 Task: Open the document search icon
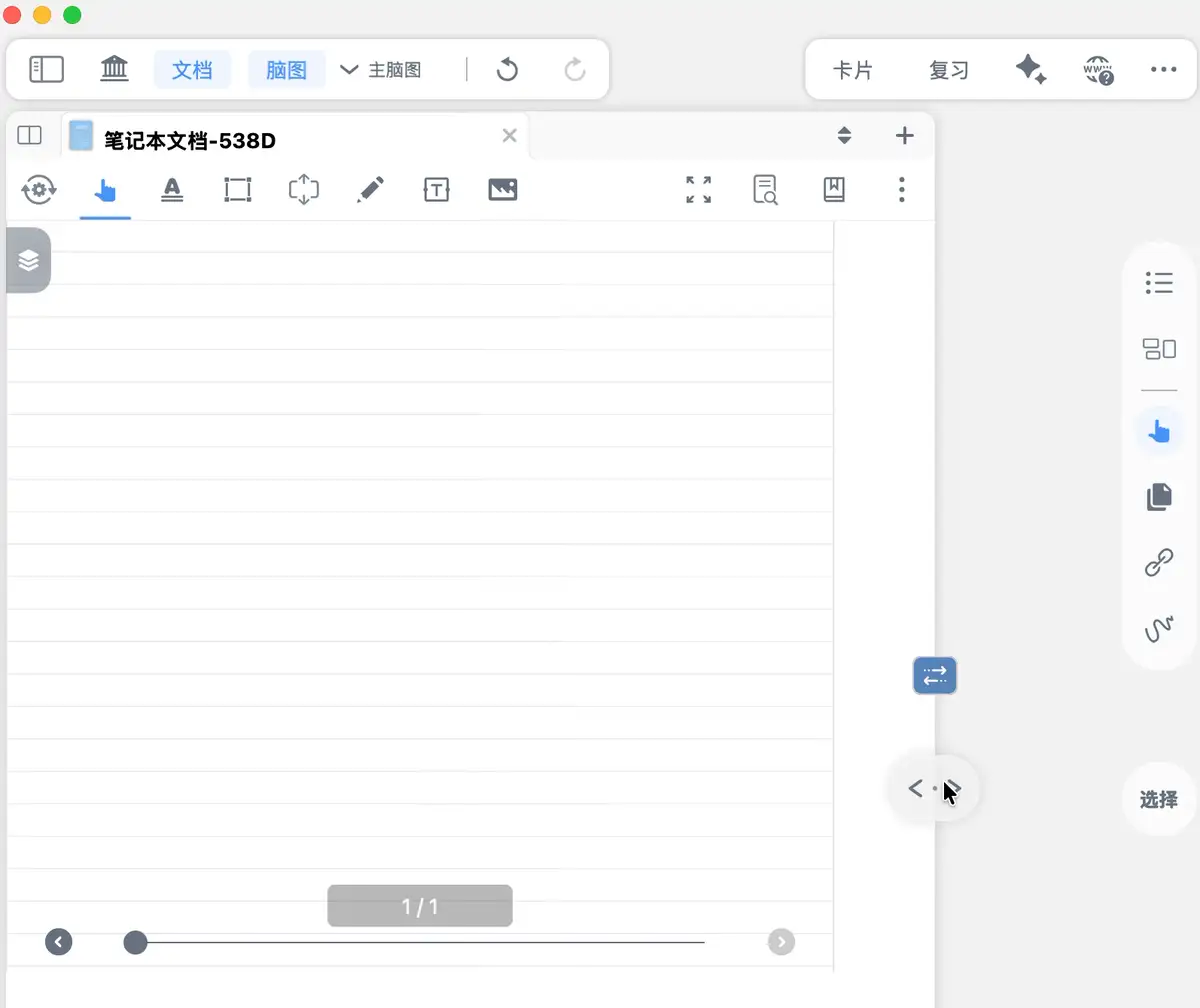tap(765, 190)
